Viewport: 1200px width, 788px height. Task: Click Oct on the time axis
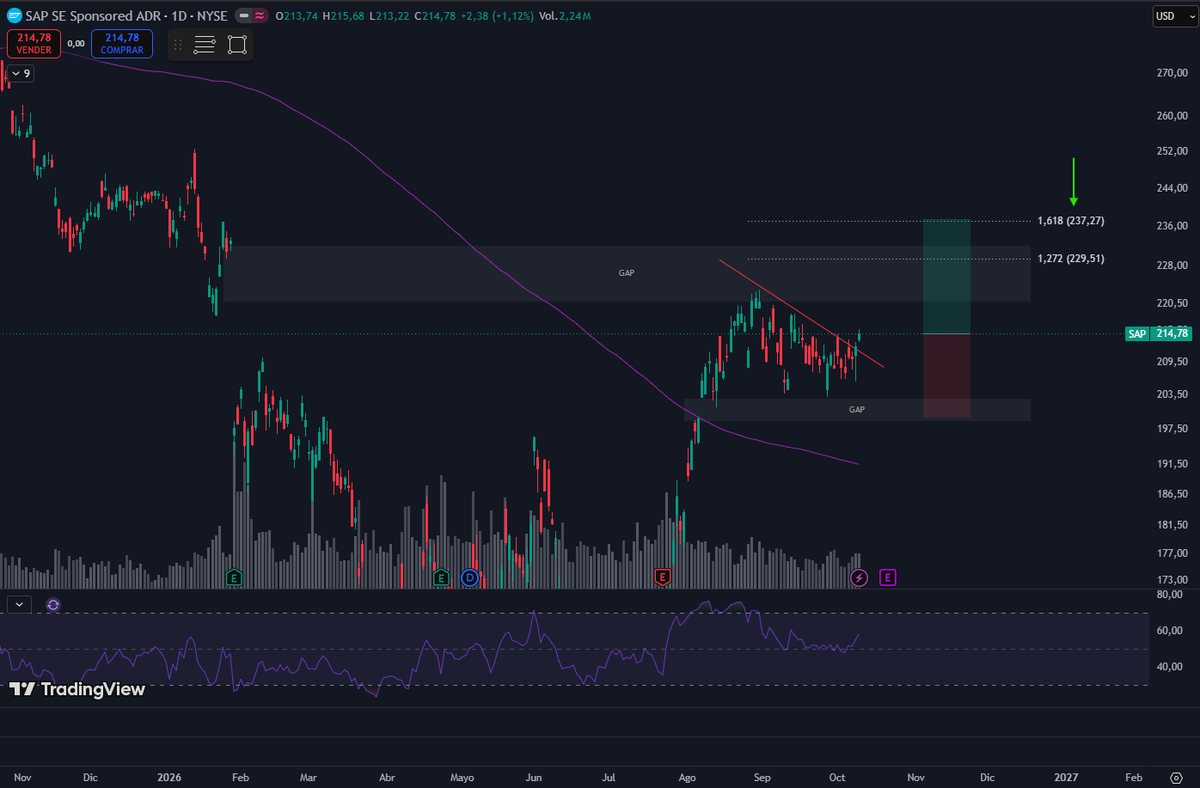tap(837, 777)
